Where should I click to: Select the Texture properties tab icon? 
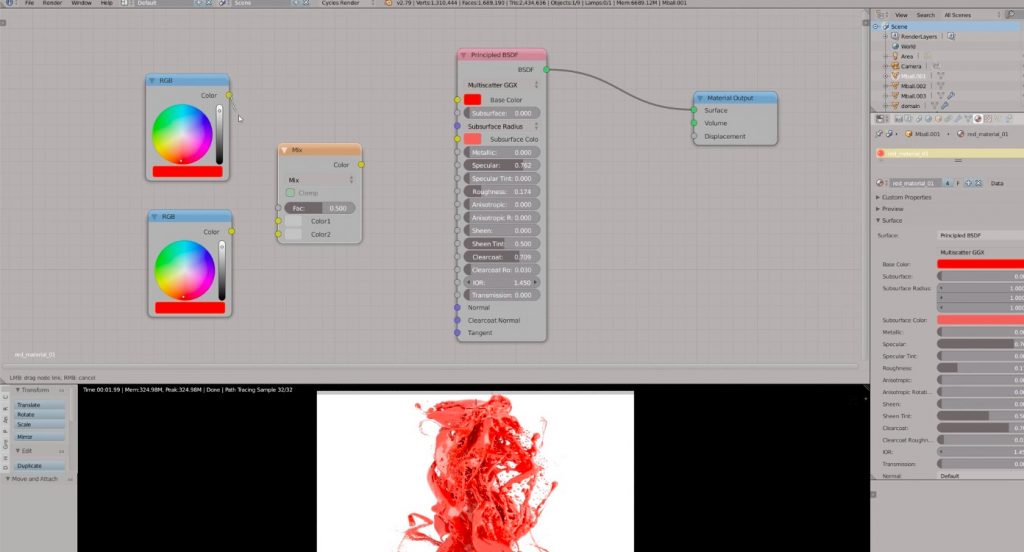tap(987, 119)
